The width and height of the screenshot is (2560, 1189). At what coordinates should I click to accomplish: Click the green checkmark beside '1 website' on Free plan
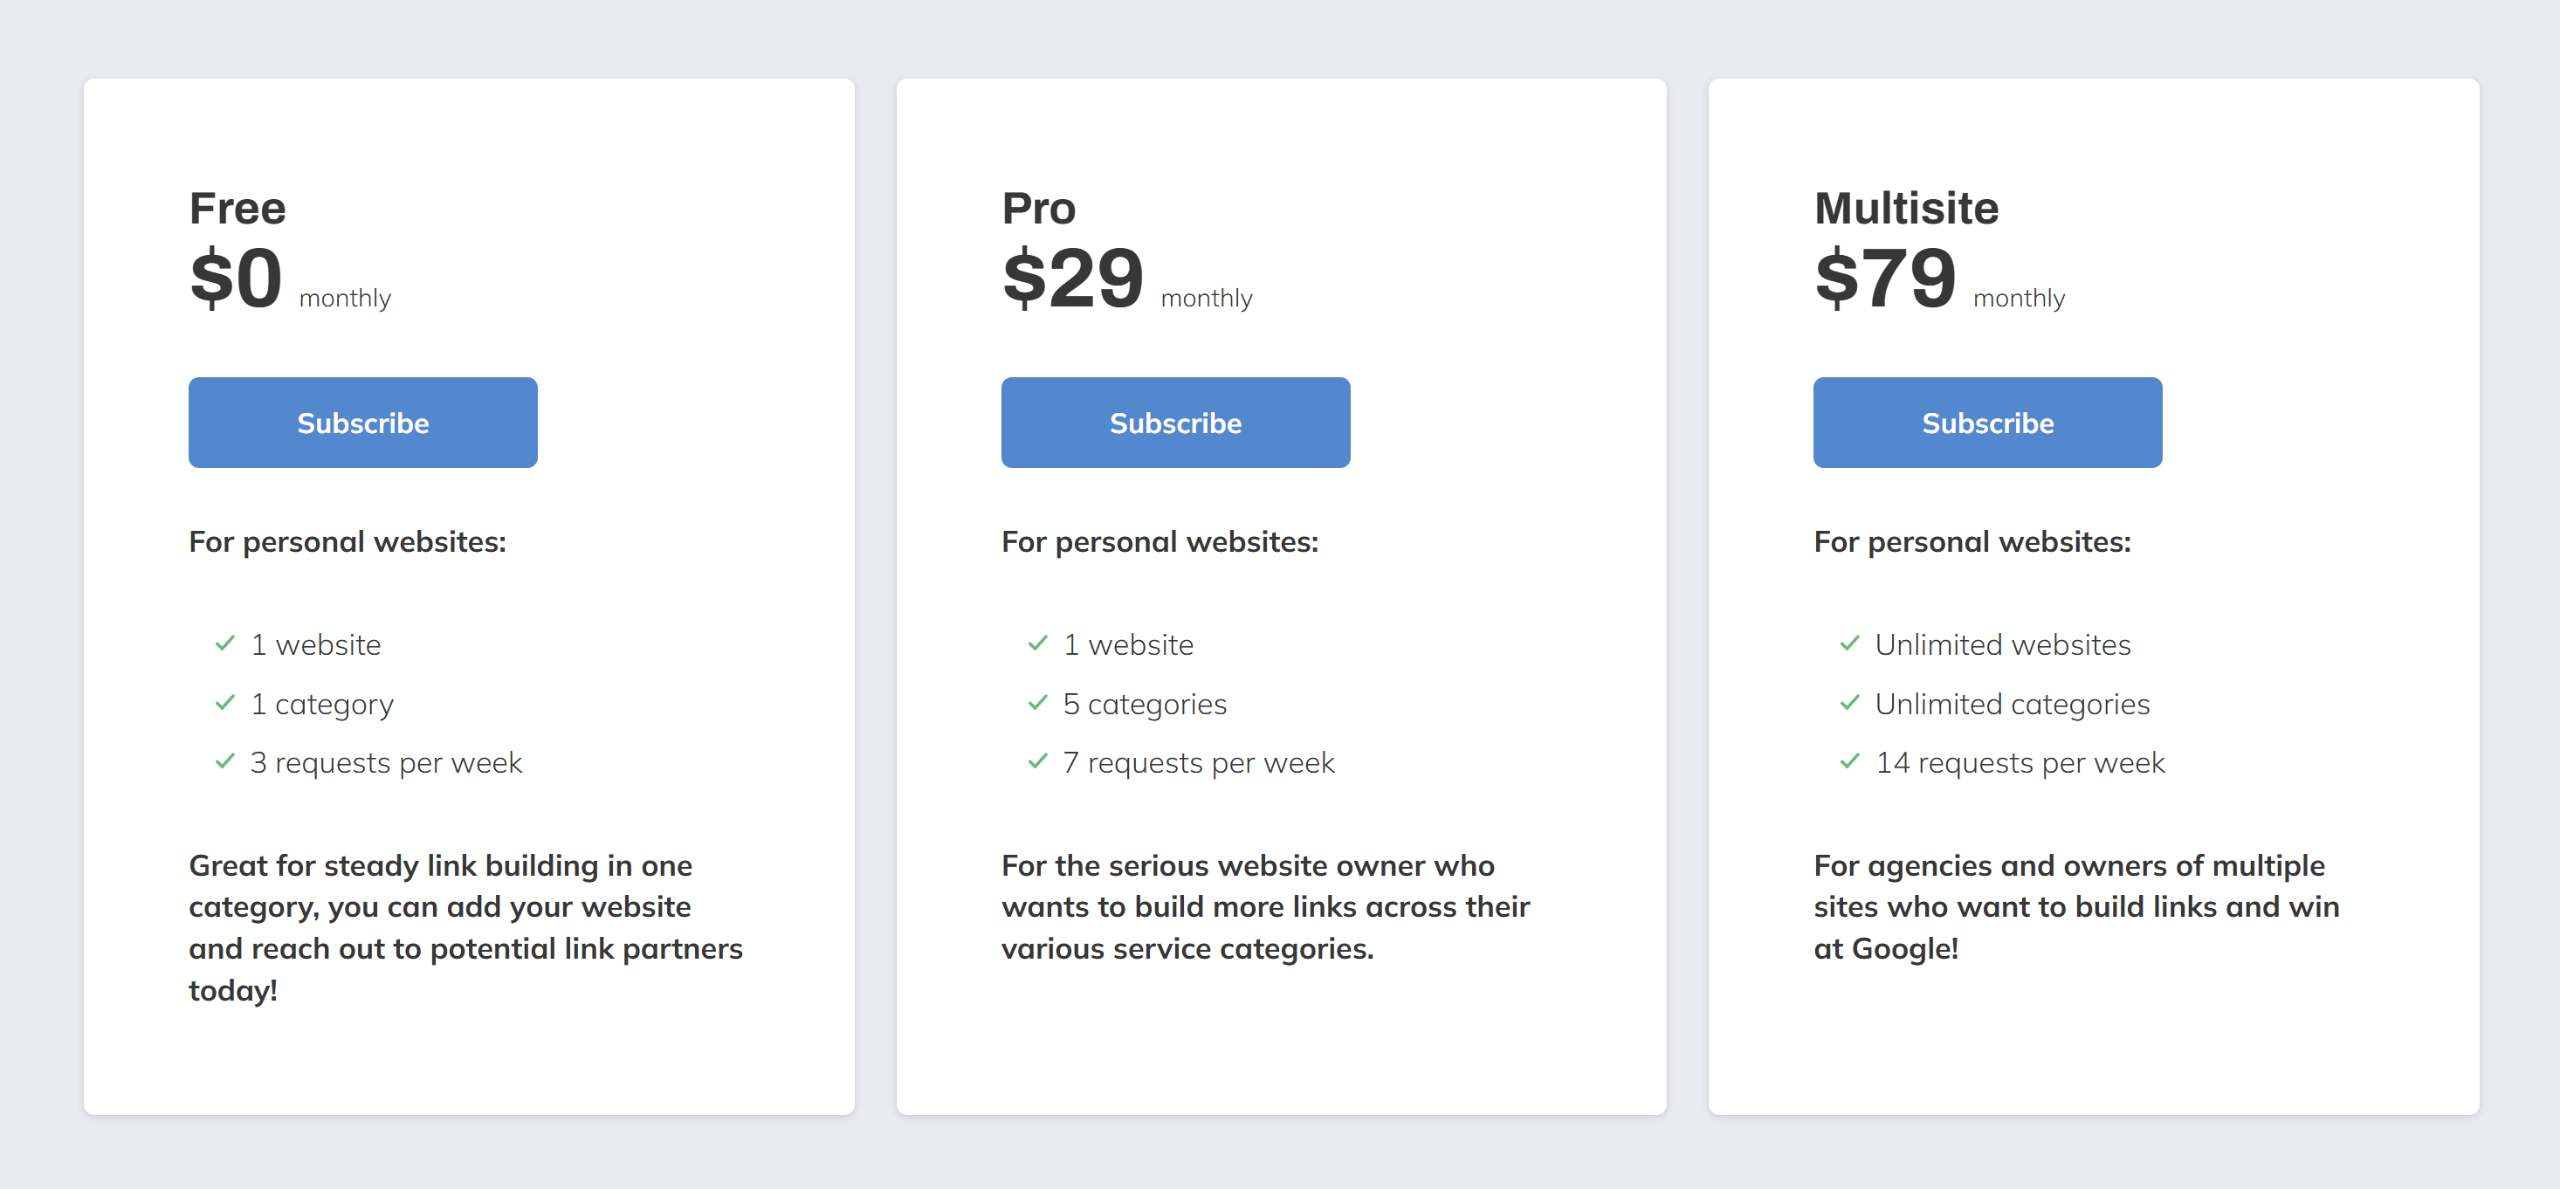[223, 645]
